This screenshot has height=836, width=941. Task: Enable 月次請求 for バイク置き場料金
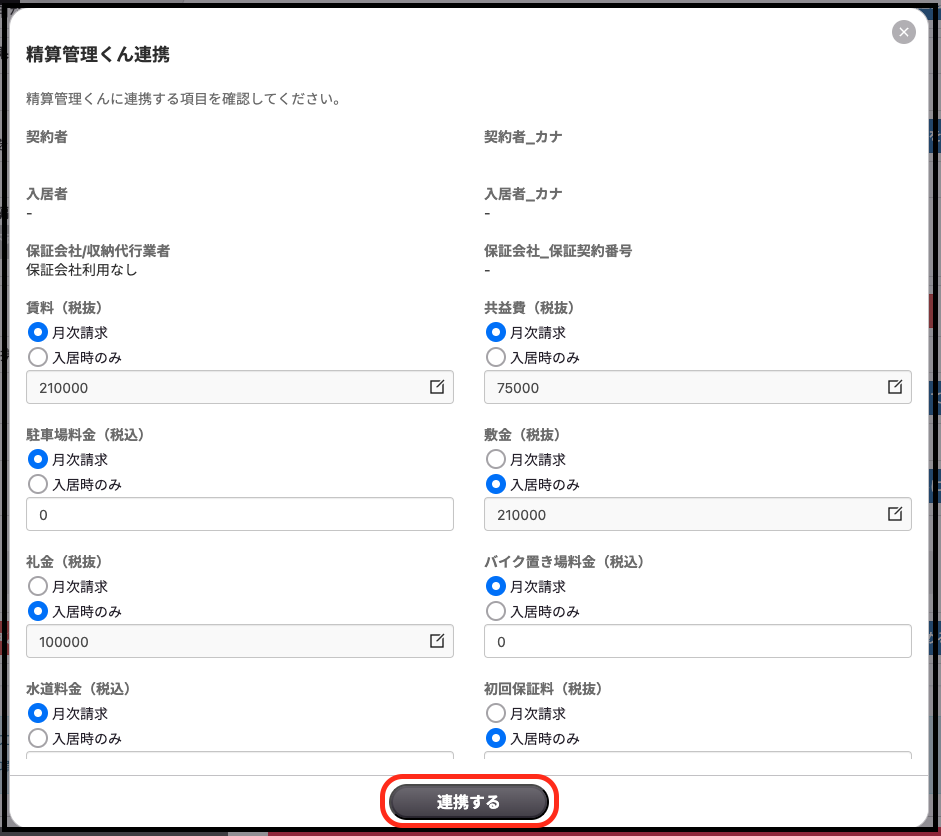(x=495, y=586)
